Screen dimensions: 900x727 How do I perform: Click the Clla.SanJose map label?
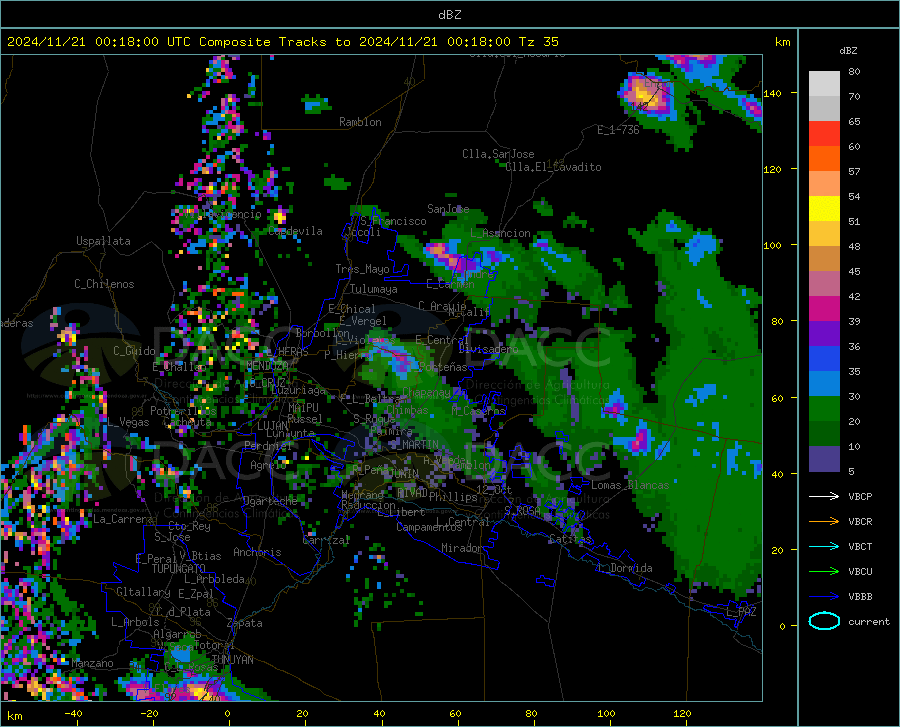tap(498, 154)
